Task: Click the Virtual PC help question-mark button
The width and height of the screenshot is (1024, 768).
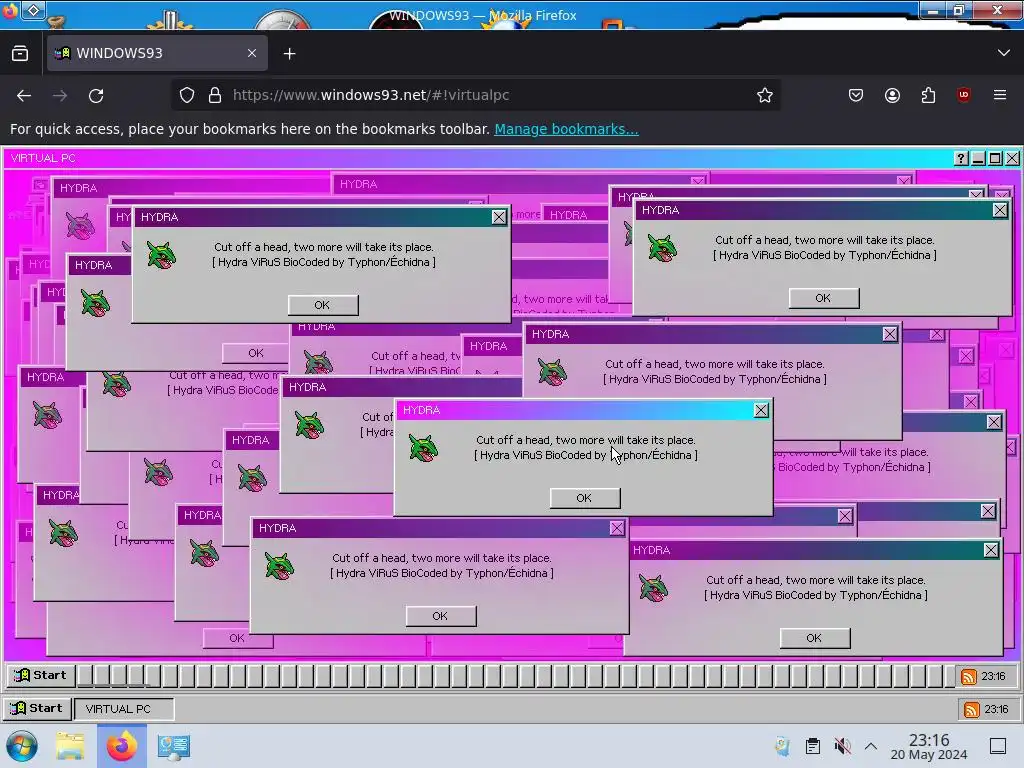Action: [961, 158]
